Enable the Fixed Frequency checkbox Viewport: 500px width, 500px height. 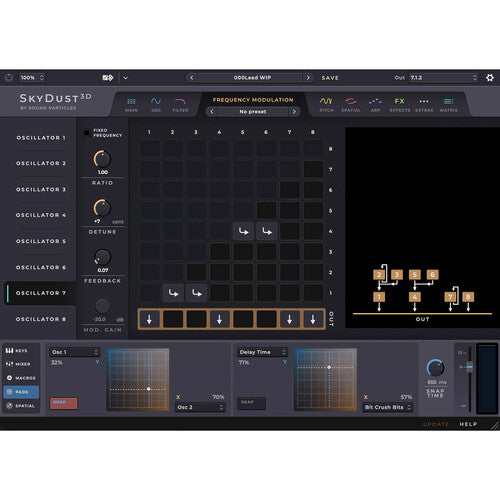[x=87, y=133]
